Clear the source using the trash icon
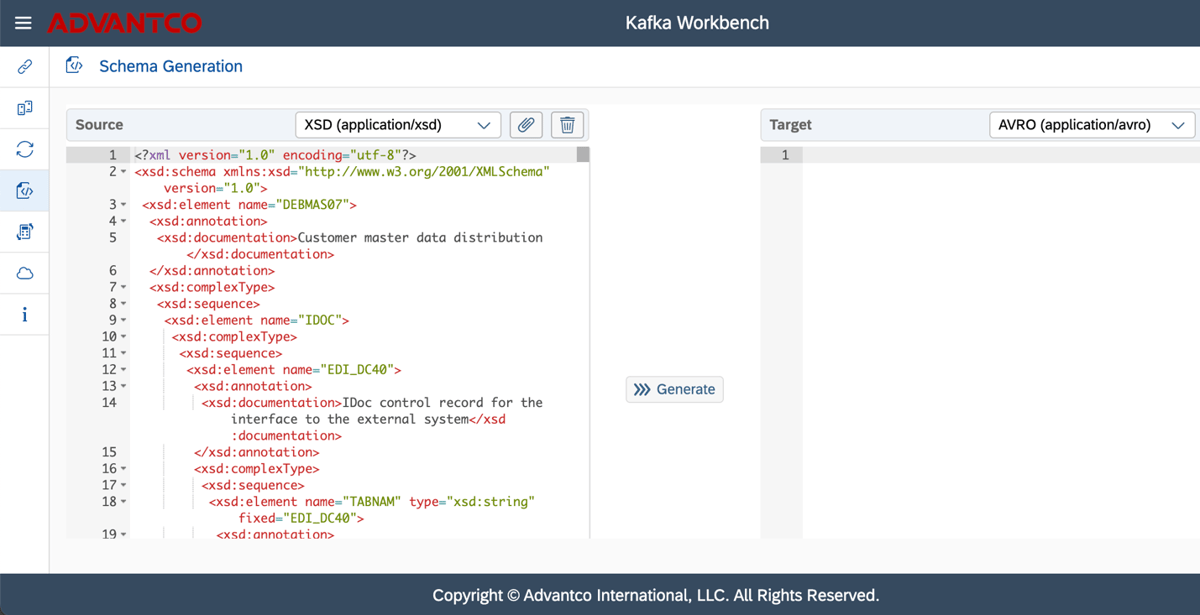 pos(567,124)
